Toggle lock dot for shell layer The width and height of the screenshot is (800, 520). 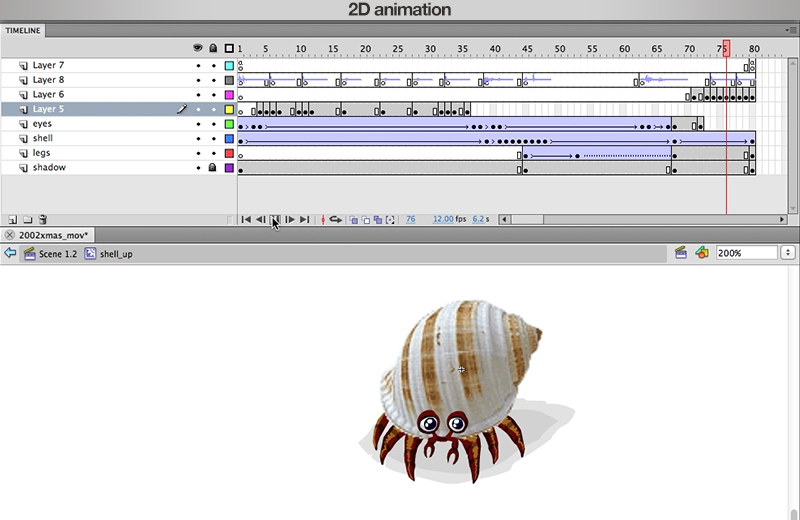click(x=212, y=139)
